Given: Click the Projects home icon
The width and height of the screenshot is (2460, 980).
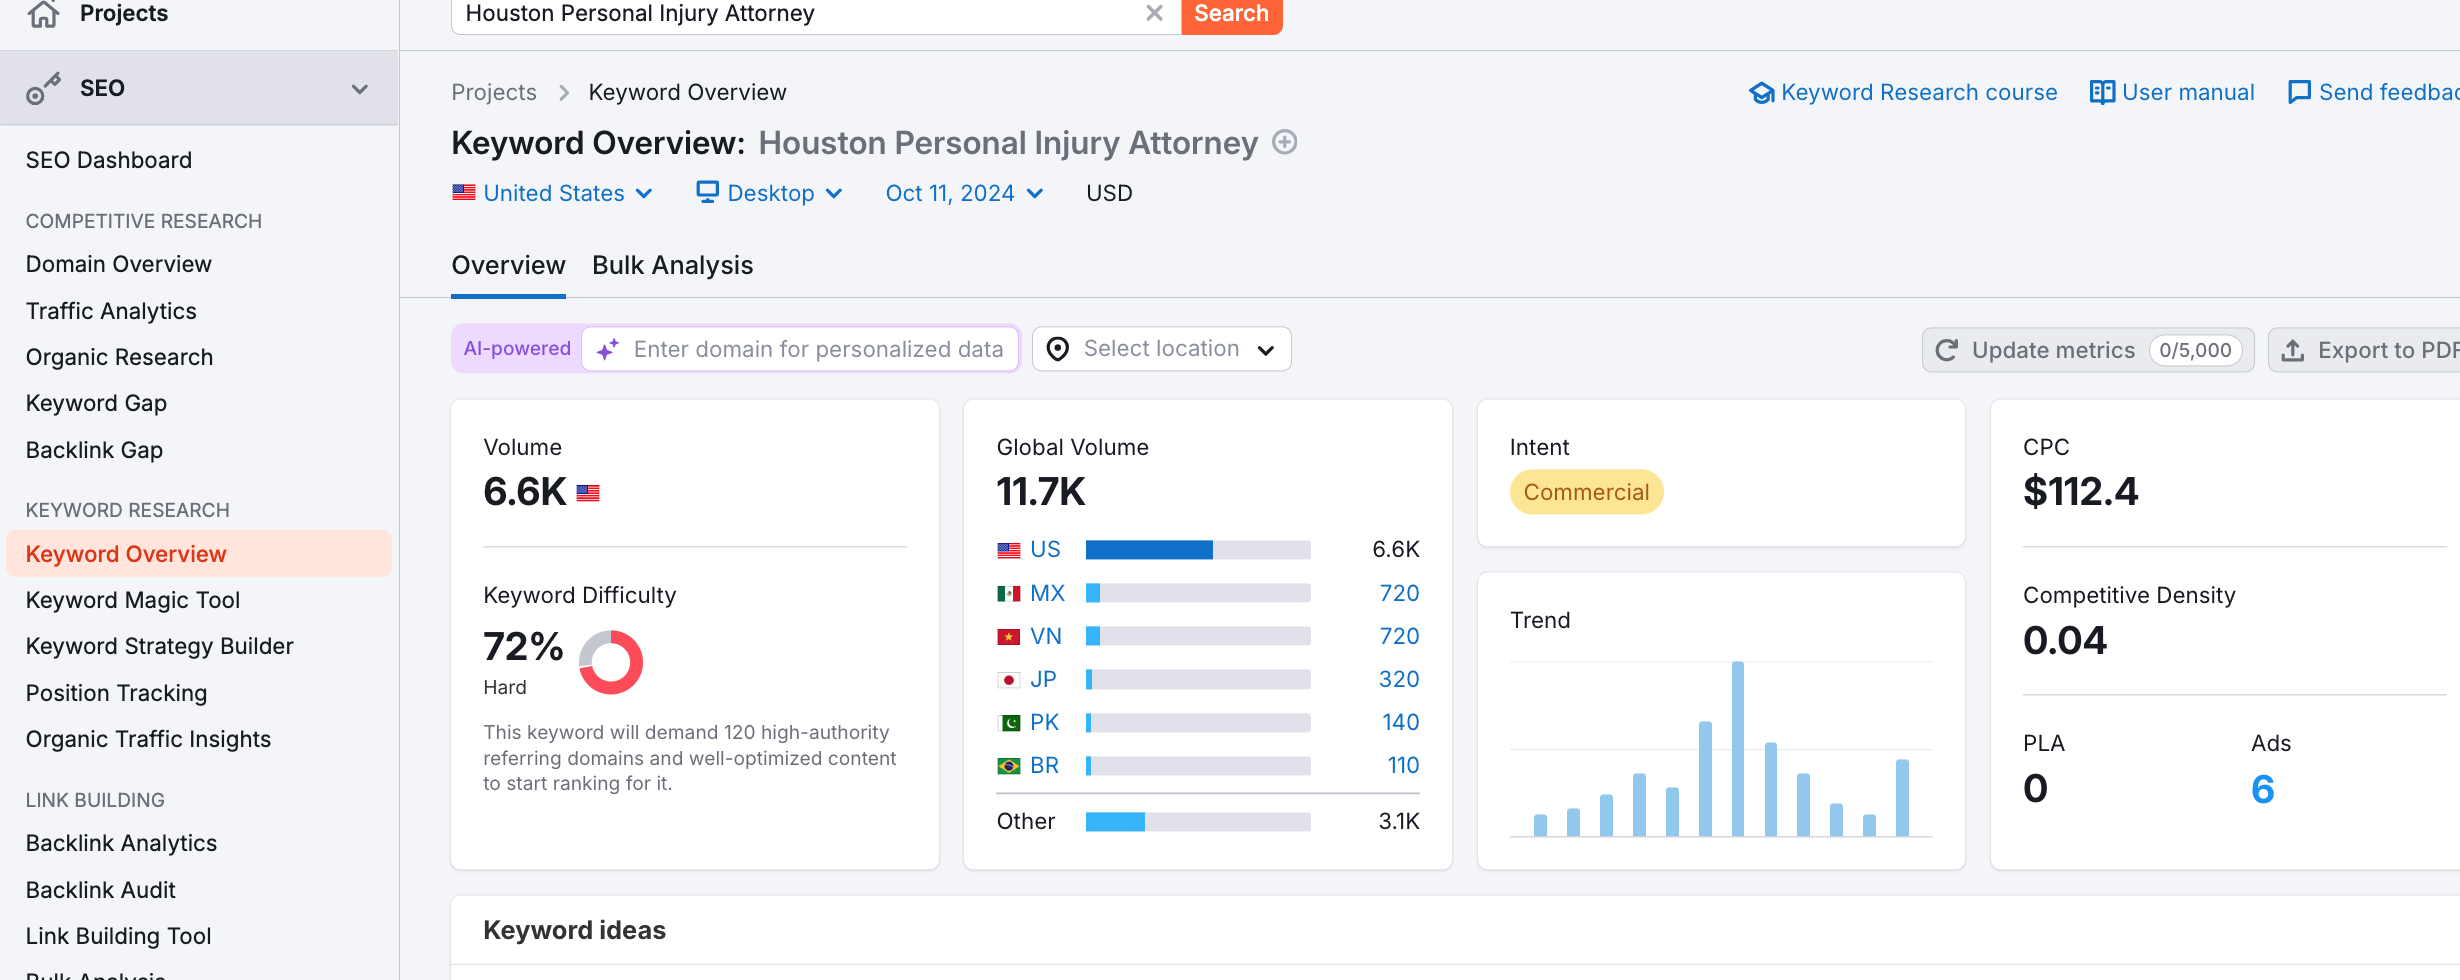Looking at the screenshot, I should pos(42,14).
